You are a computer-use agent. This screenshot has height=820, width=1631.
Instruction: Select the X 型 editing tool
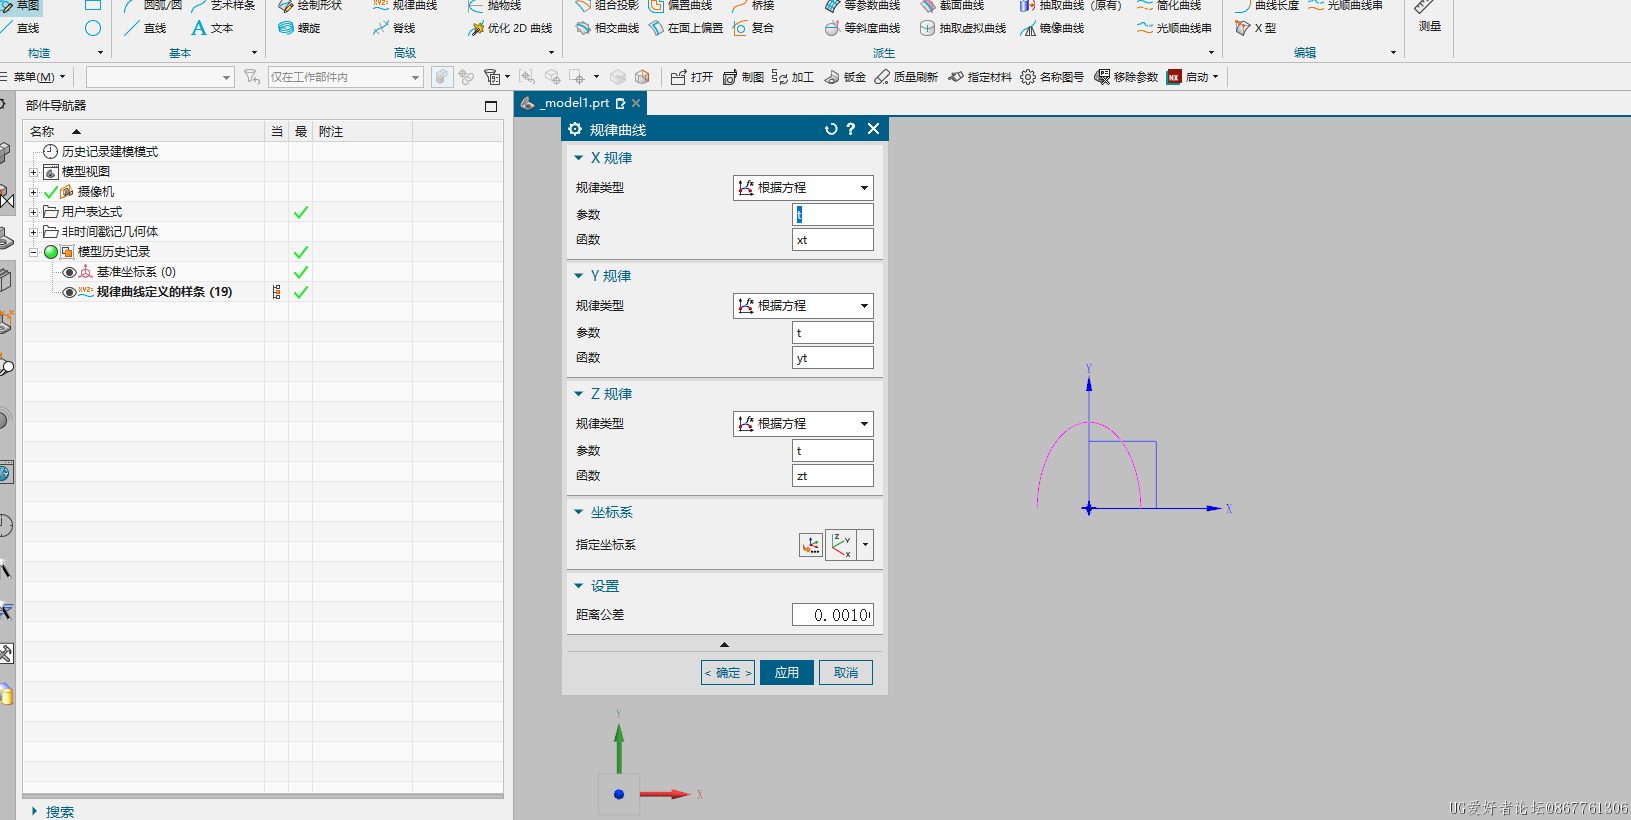click(x=1256, y=28)
